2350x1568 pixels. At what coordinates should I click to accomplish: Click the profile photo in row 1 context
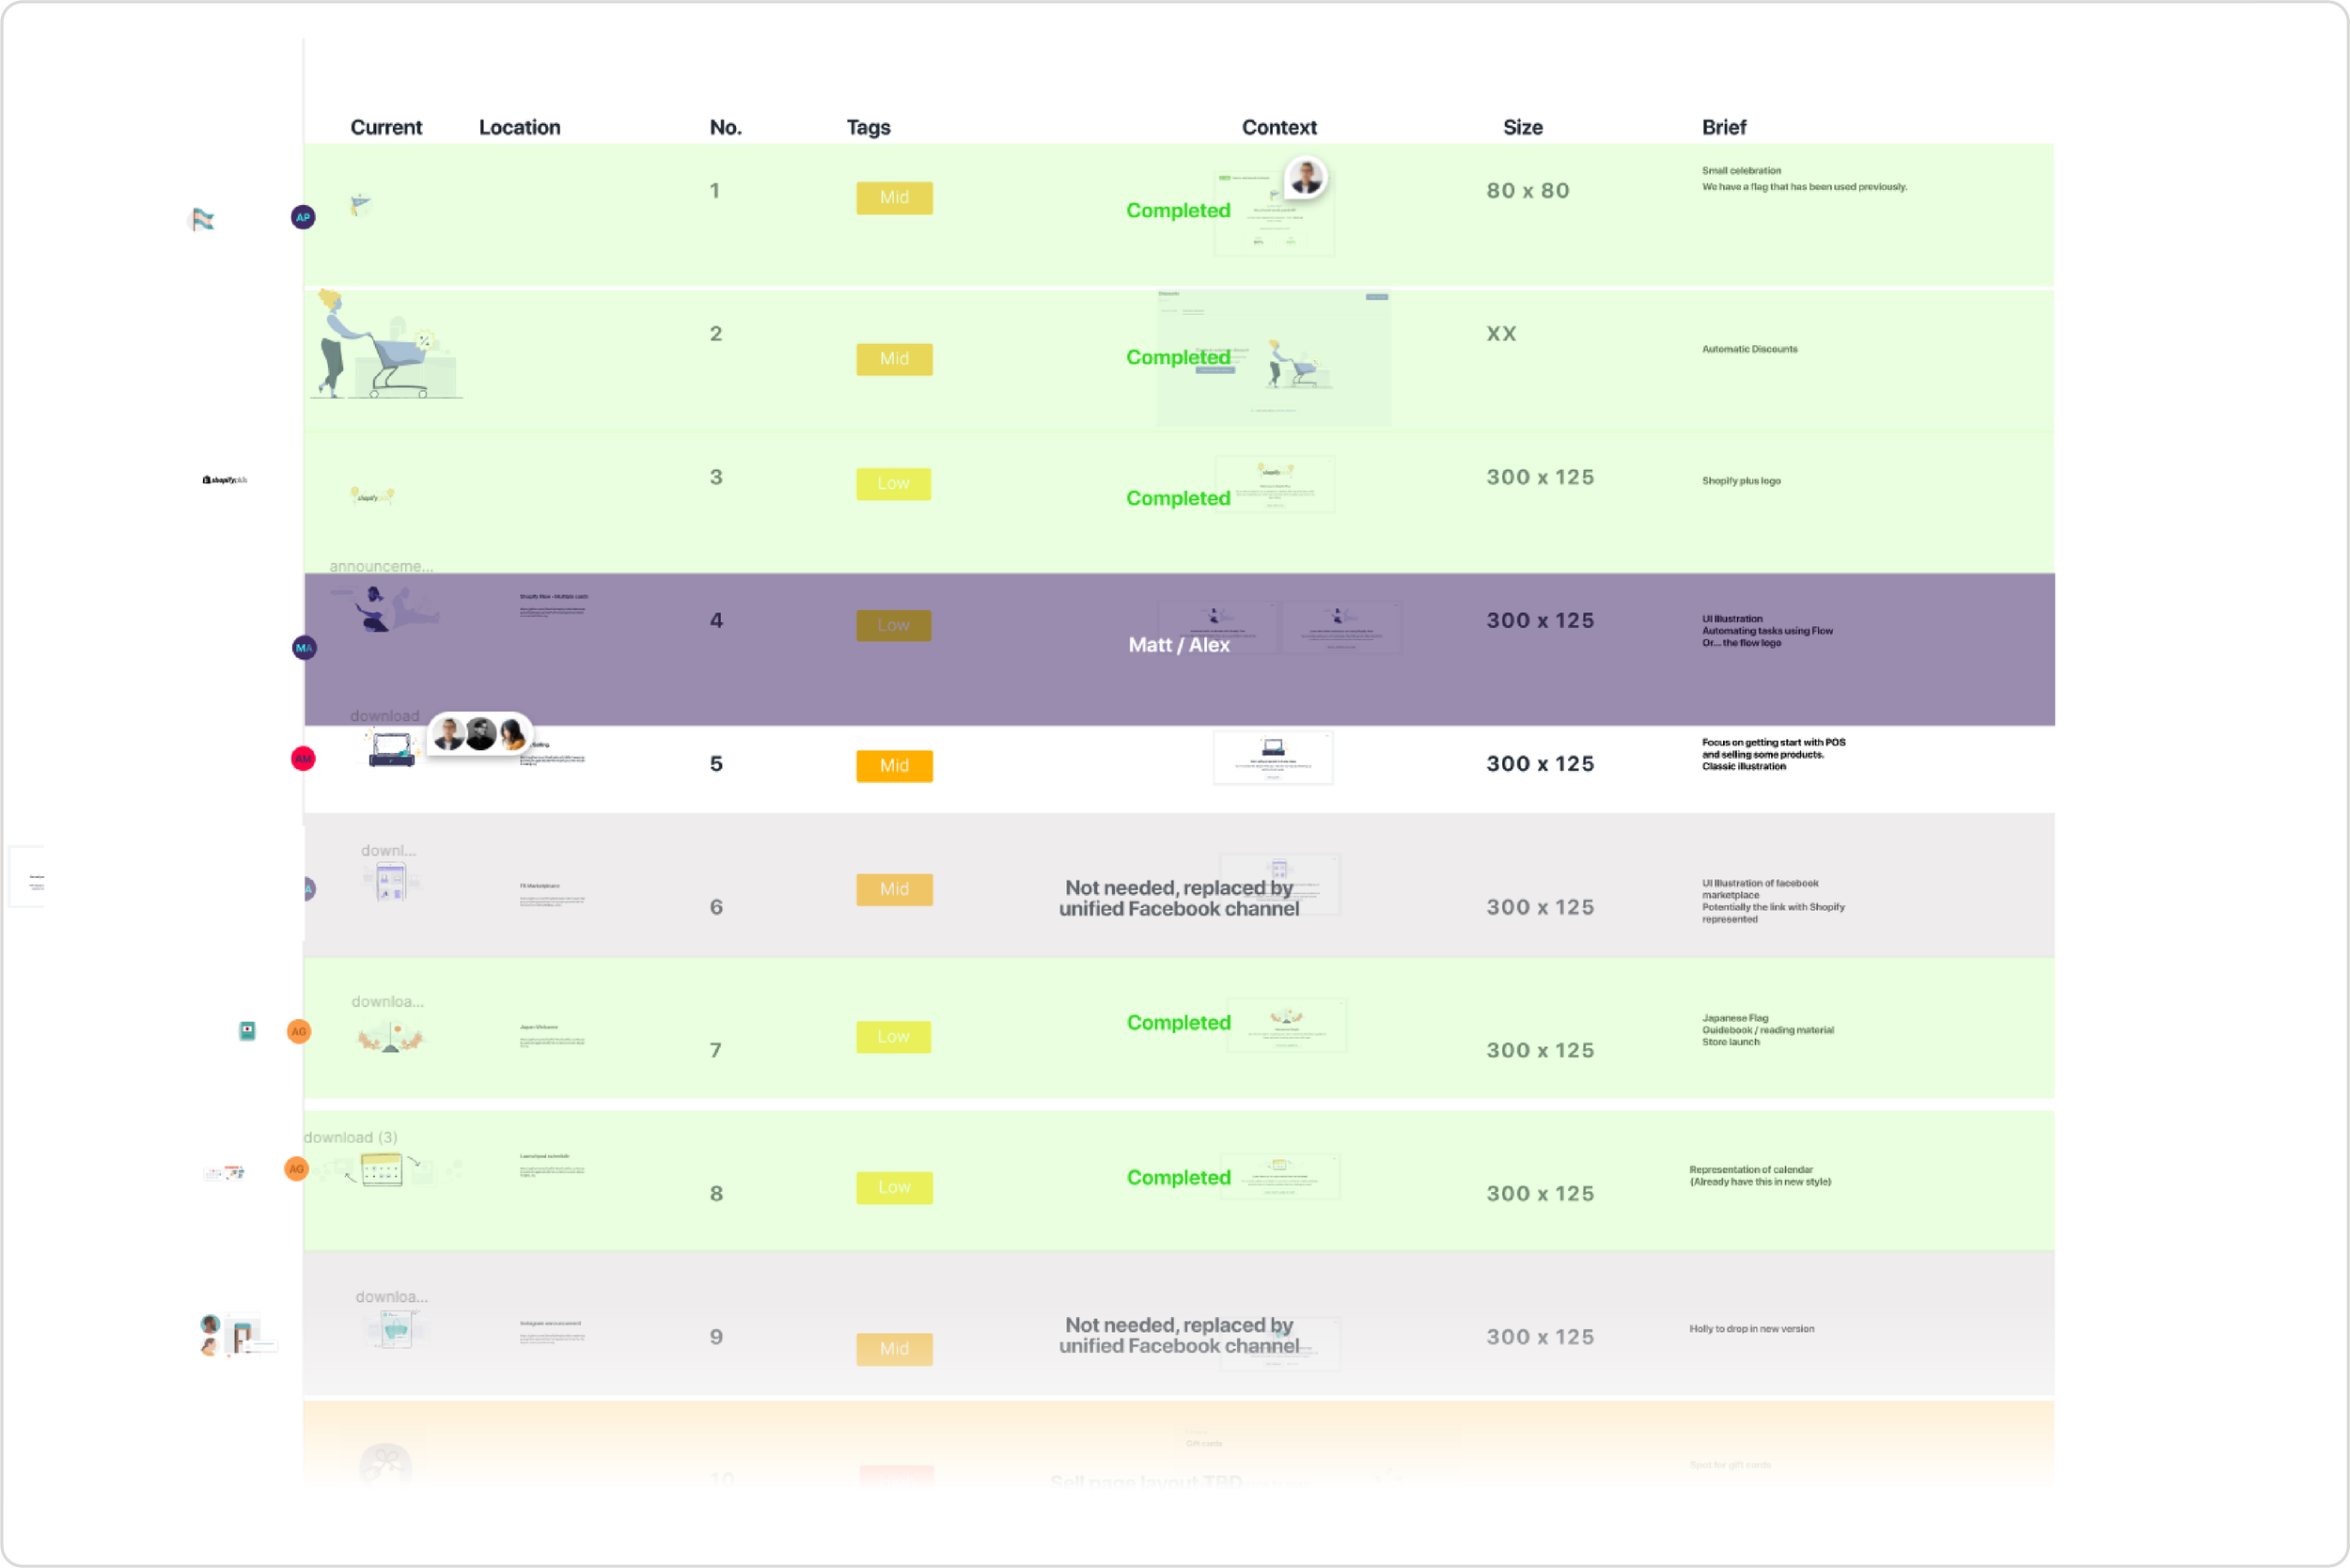click(1305, 178)
